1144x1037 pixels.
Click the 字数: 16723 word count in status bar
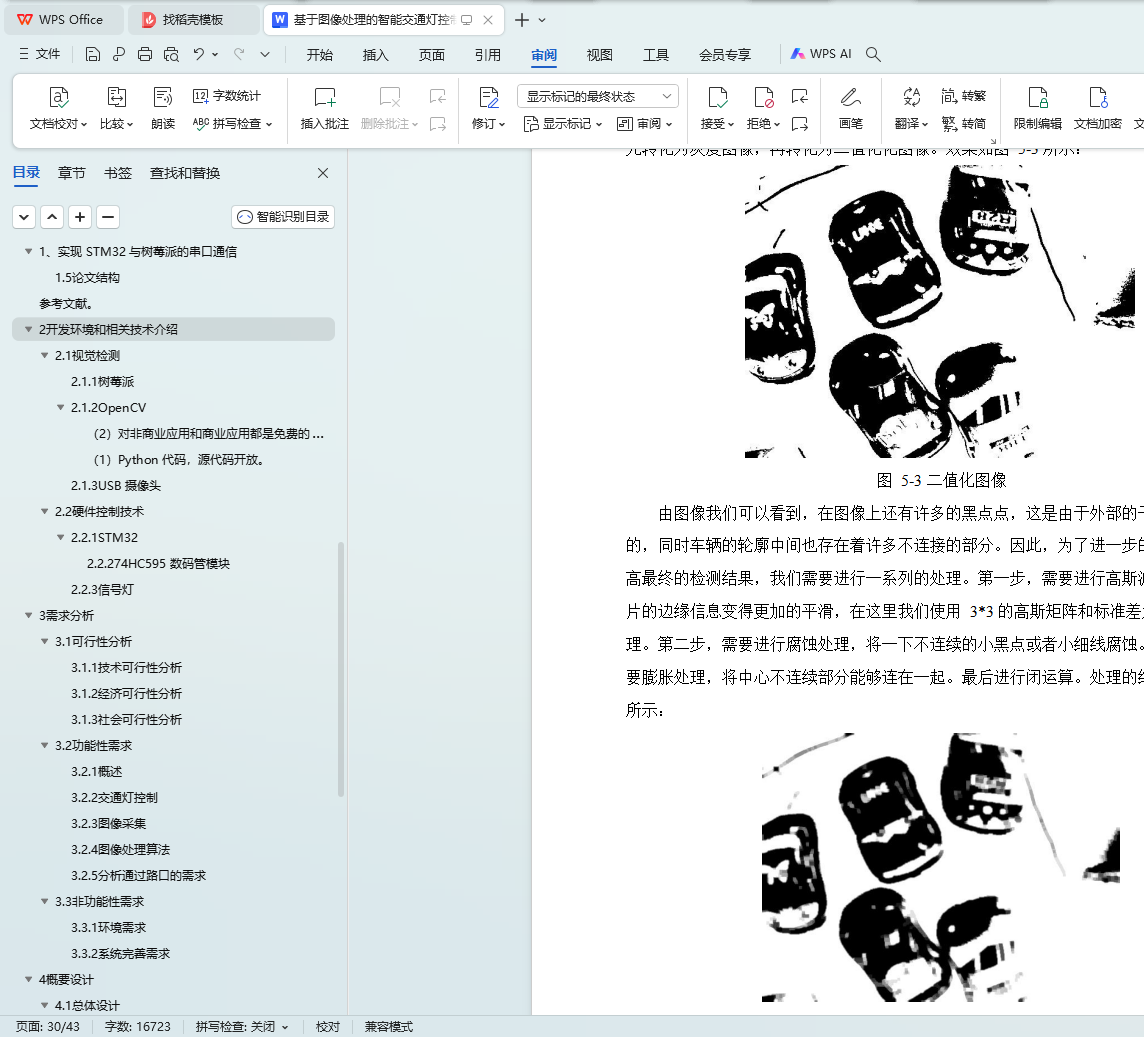click(x=137, y=1027)
